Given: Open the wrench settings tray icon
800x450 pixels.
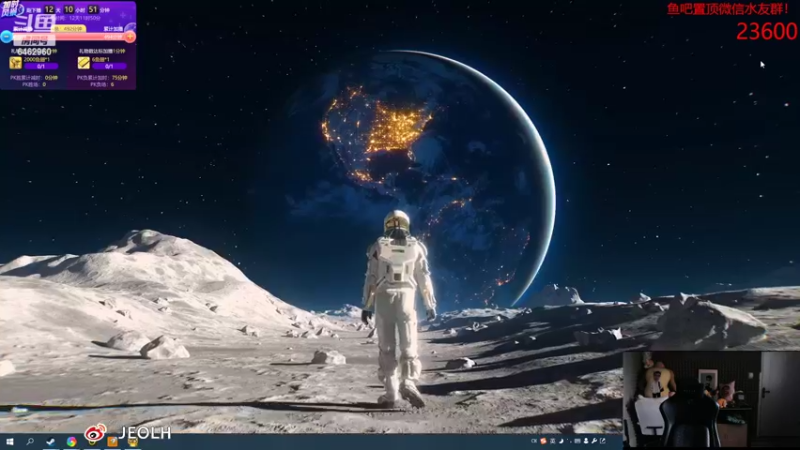Looking at the screenshot, I should click(594, 441).
